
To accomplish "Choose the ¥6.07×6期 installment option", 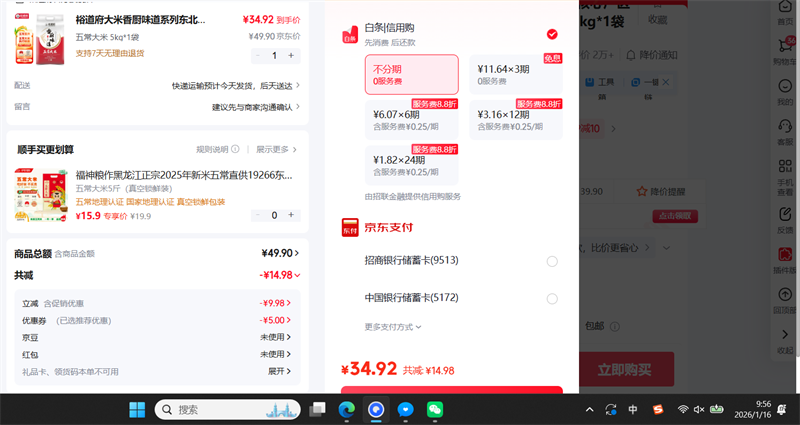I will [x=412, y=120].
